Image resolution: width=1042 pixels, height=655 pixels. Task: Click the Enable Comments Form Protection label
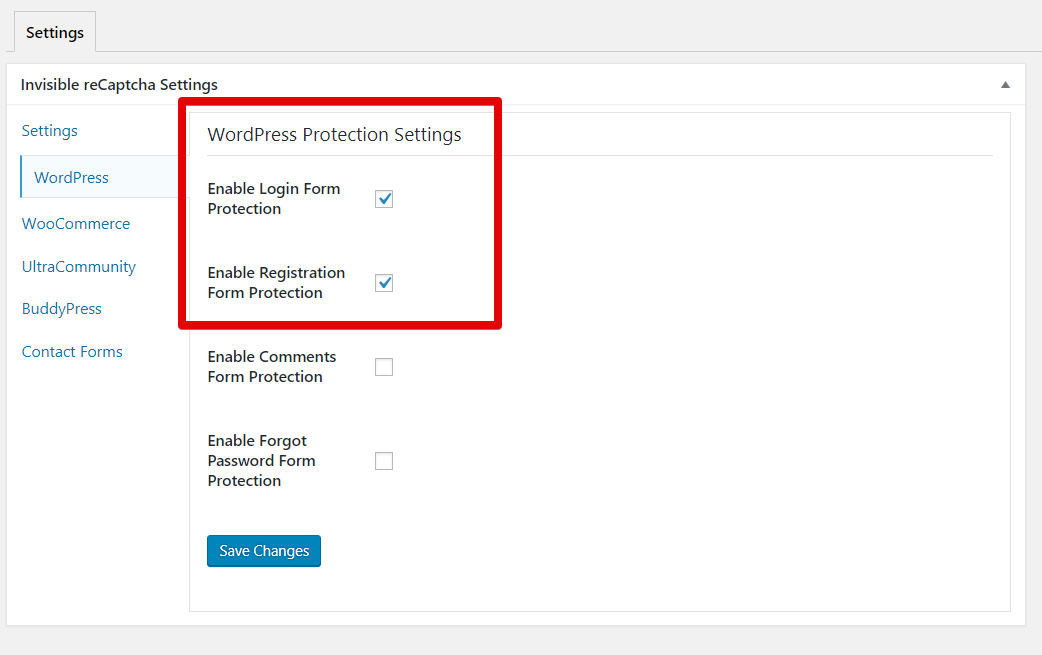tap(271, 366)
